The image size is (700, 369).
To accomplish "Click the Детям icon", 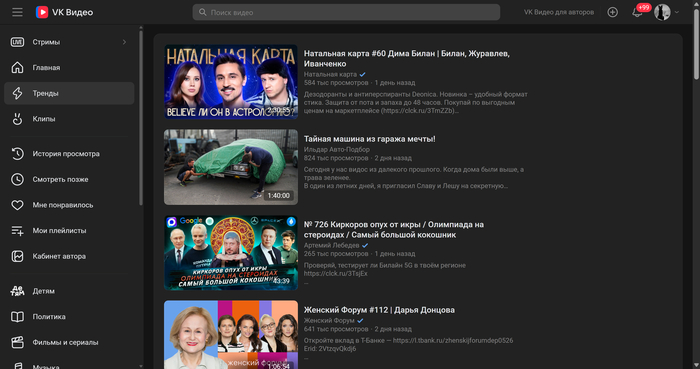I will coord(17,291).
